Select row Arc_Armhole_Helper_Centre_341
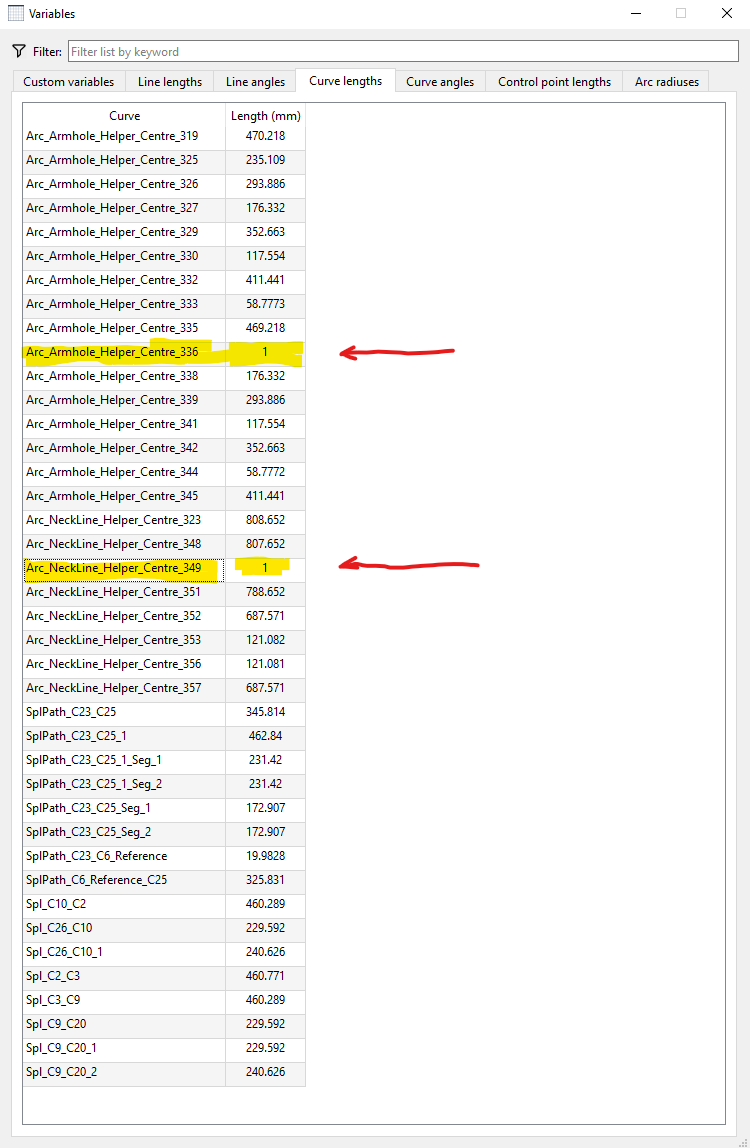Image resolution: width=750 pixels, height=1148 pixels. [x=164, y=425]
